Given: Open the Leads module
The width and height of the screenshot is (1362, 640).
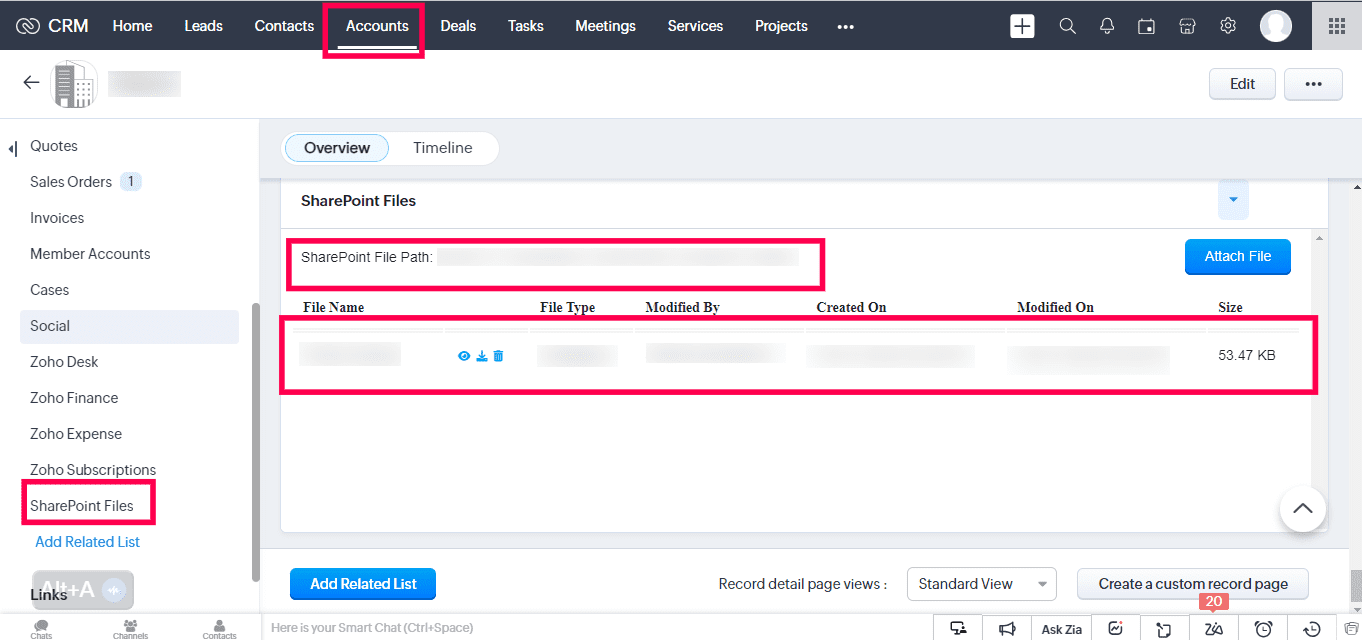Looking at the screenshot, I should (203, 26).
